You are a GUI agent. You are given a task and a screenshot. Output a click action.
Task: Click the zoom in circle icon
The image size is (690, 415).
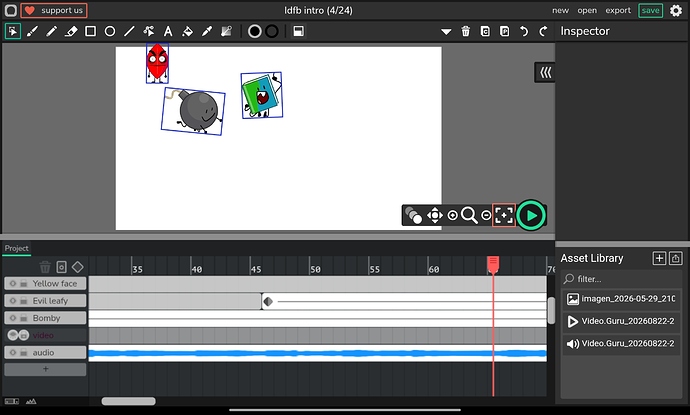pyautogui.click(x=452, y=215)
